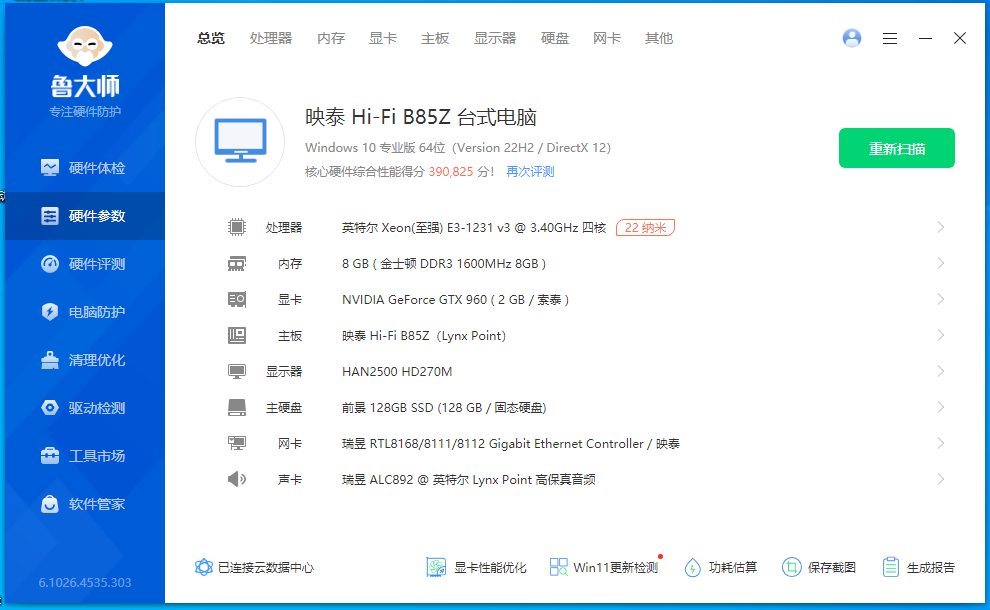Open the hamburger main menu icon
Viewport: 990px width, 610px height.
[889, 38]
